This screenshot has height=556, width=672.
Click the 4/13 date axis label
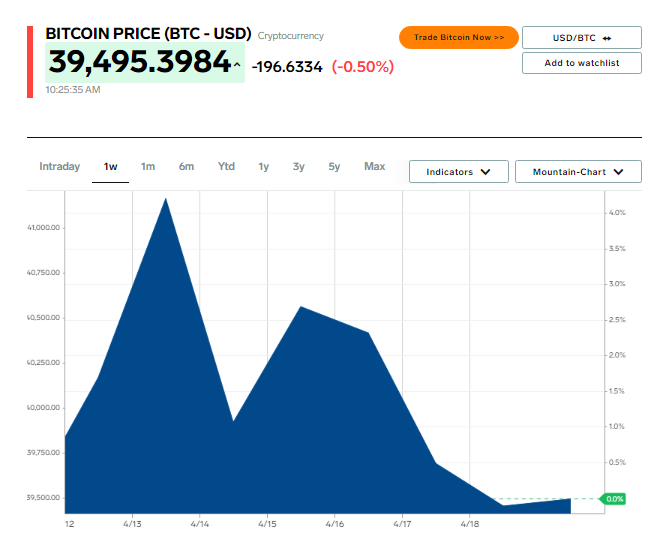point(132,524)
